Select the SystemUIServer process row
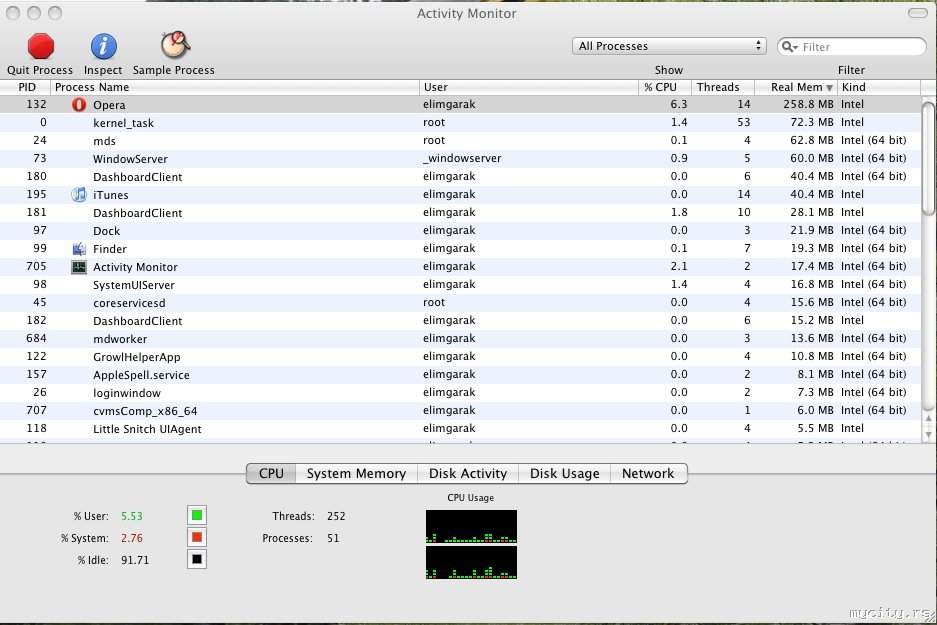This screenshot has height=625, width=937. pos(460,284)
